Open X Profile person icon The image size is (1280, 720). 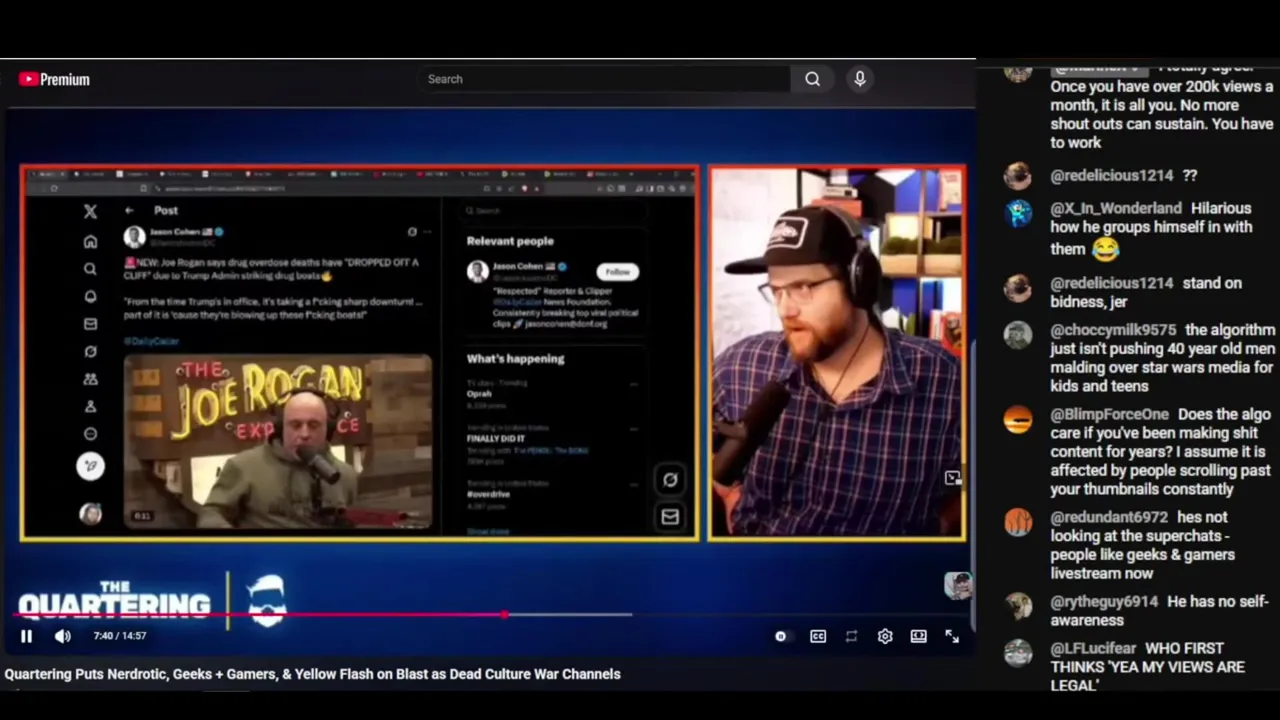pos(90,406)
